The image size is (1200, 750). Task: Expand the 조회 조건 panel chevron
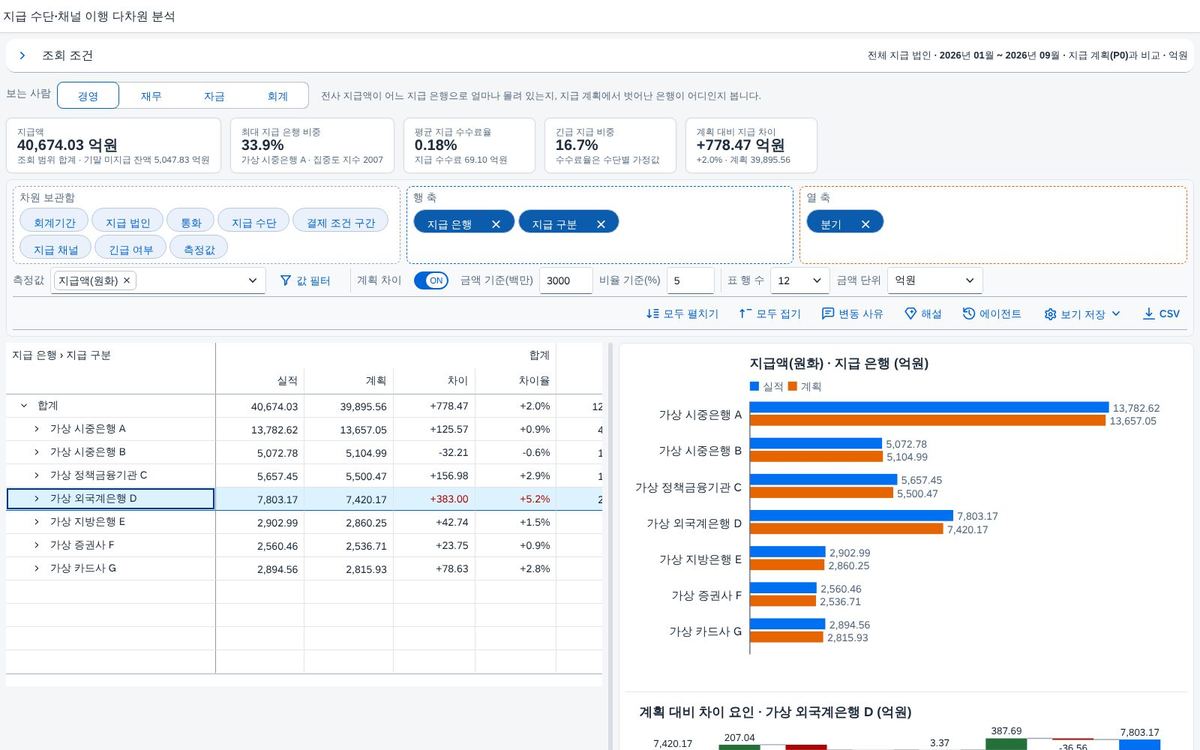click(22, 56)
